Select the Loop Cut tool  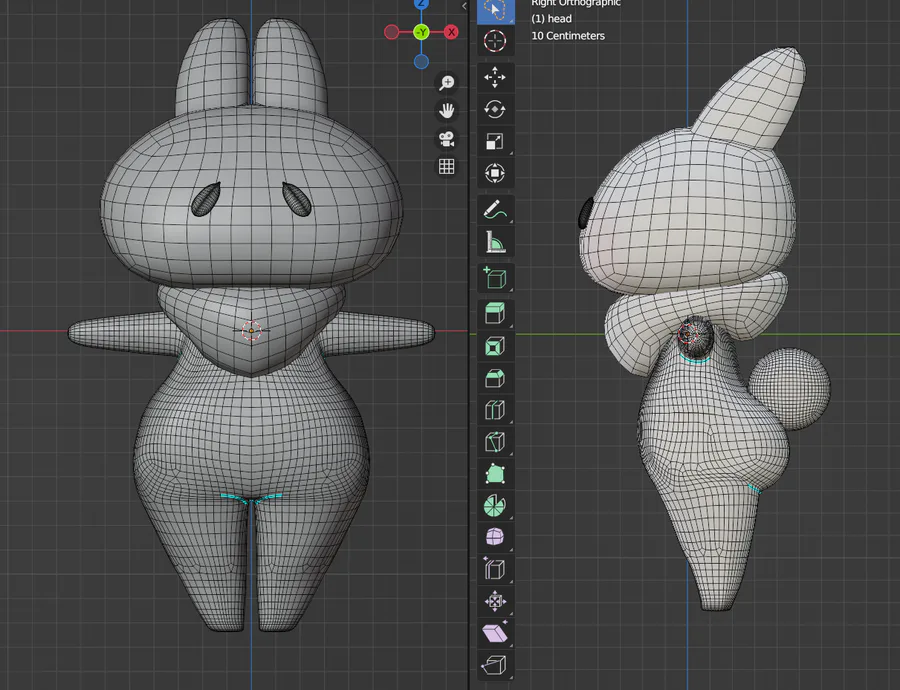click(495, 410)
